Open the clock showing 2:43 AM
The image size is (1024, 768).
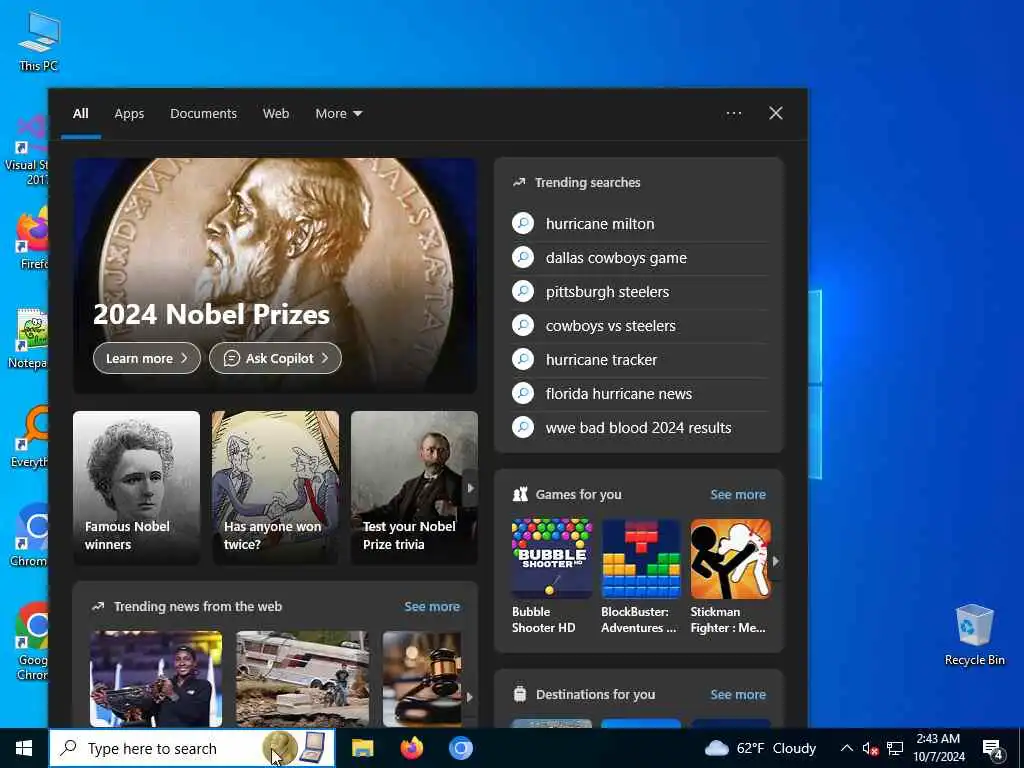point(938,748)
